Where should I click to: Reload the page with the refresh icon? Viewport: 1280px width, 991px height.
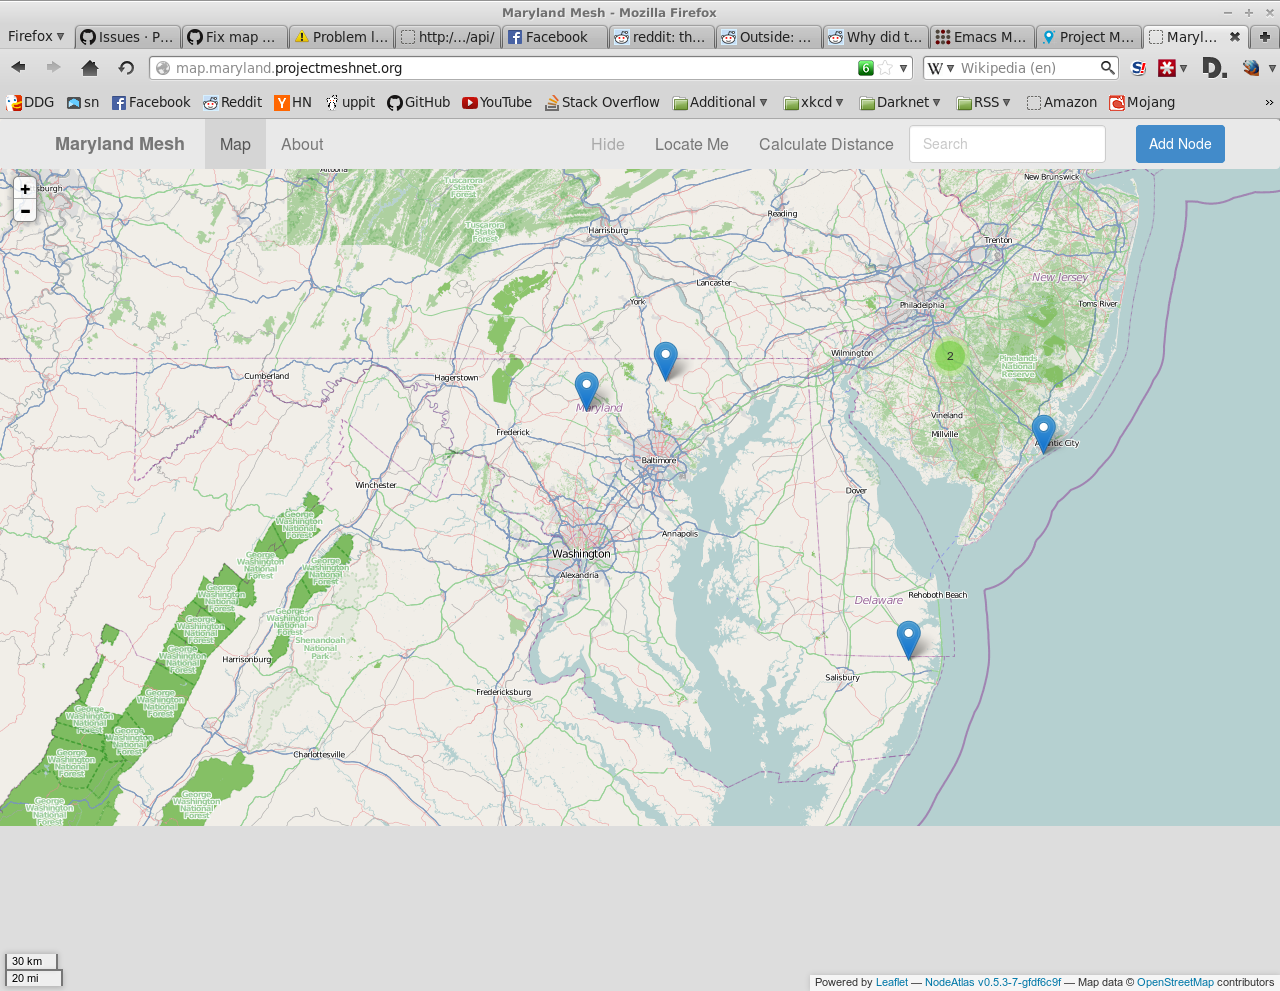pos(126,67)
